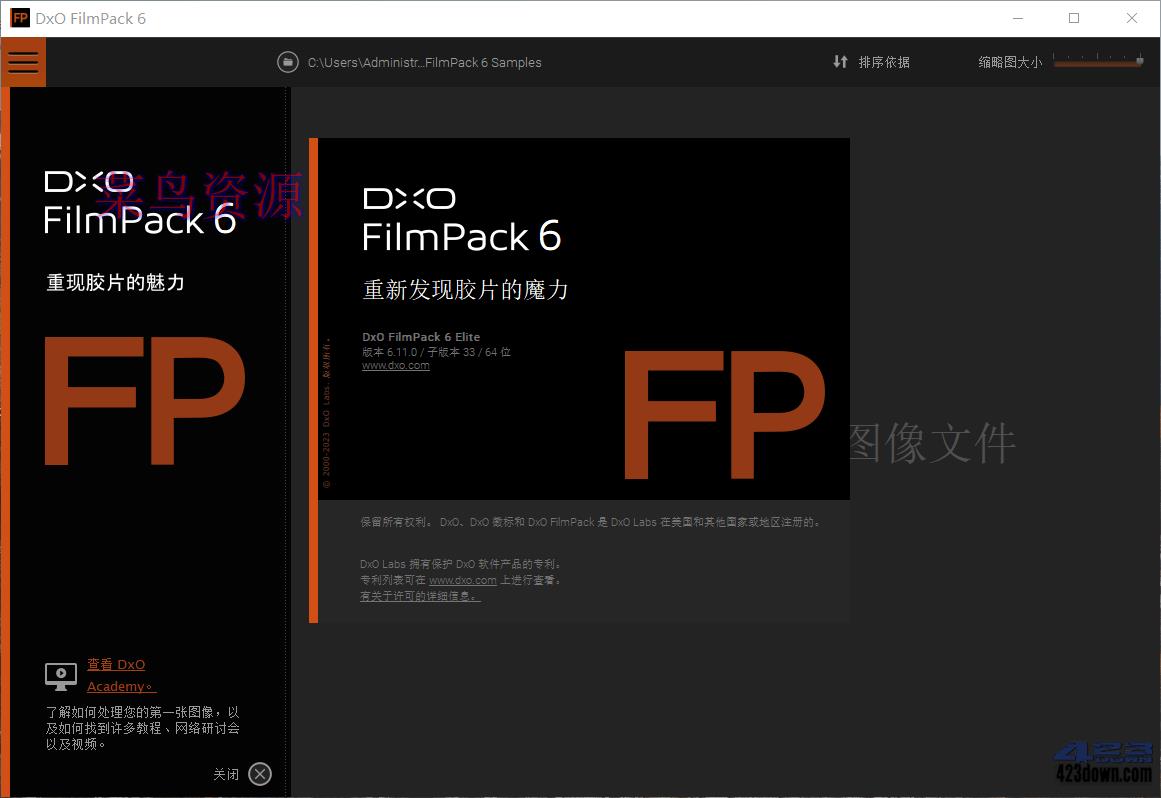Click the circled X icon beside 关闭

point(259,773)
